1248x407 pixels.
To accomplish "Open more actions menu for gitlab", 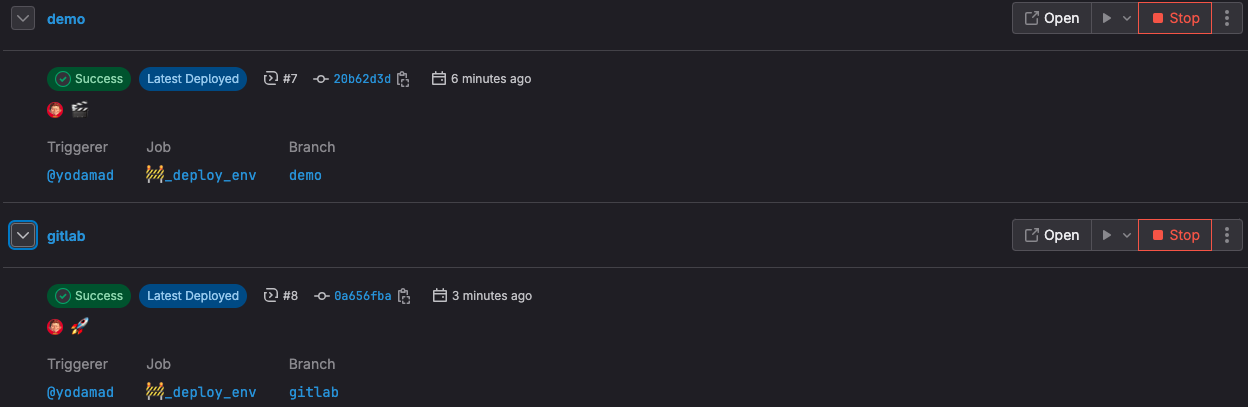I will [1227, 235].
